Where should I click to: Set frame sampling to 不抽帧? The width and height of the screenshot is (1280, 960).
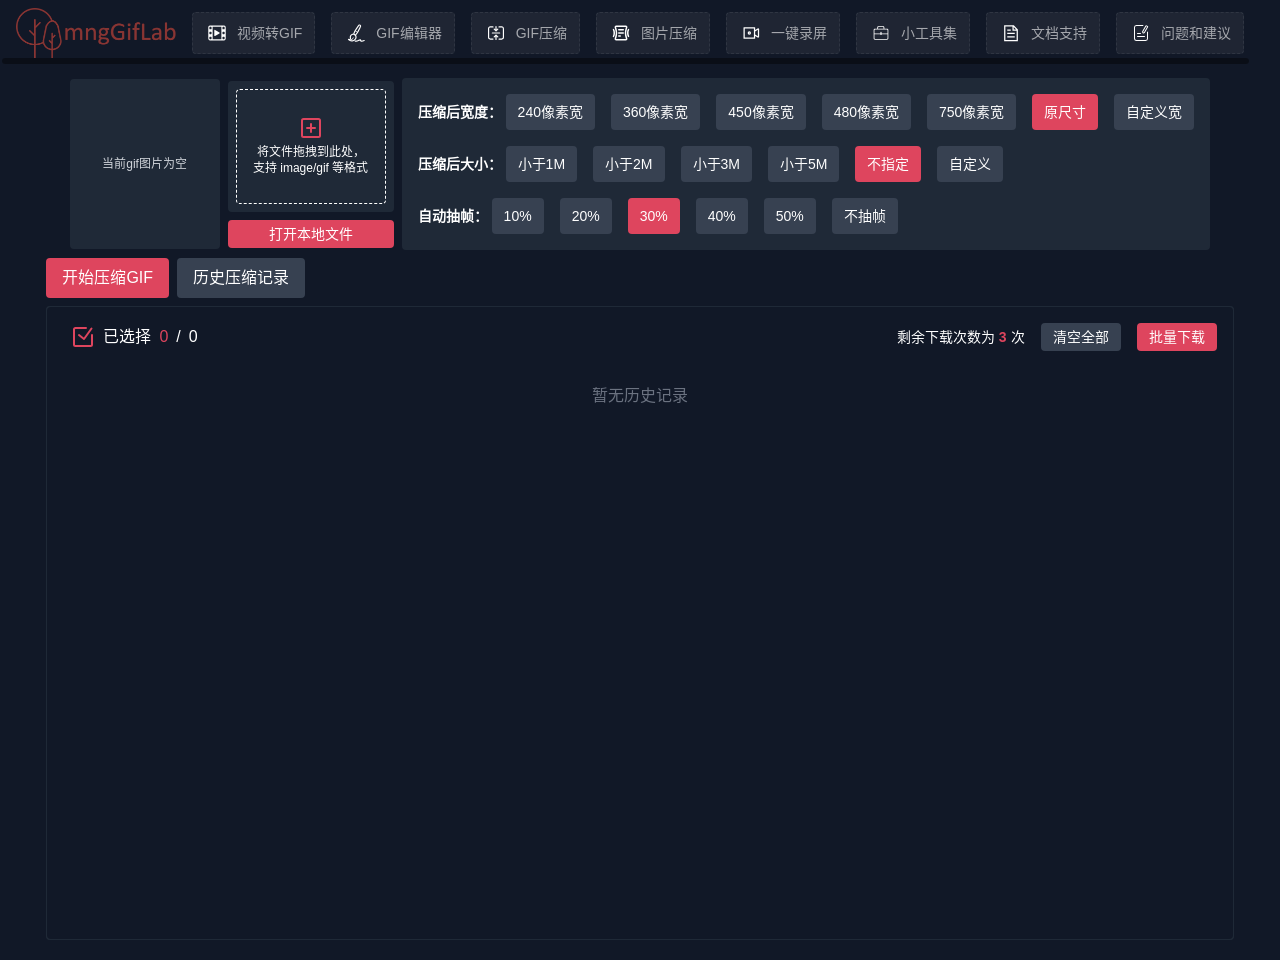click(864, 216)
